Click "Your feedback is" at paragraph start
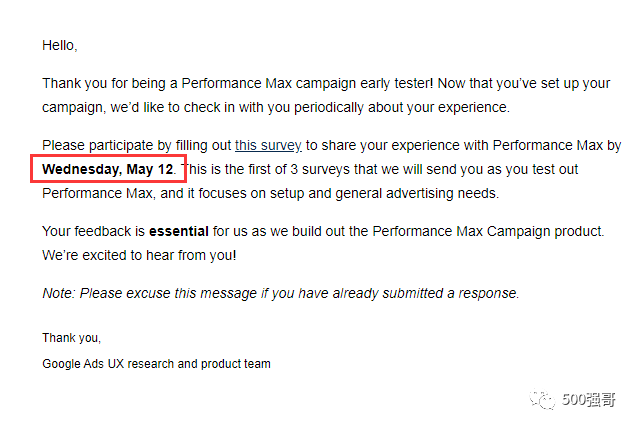The height and width of the screenshot is (428, 636). click(x=93, y=231)
